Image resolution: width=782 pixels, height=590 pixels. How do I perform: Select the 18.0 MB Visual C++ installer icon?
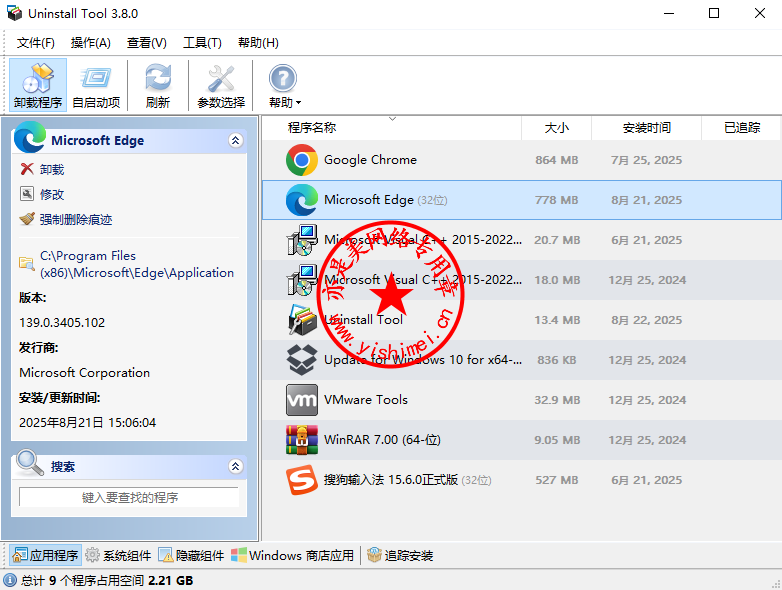point(302,280)
